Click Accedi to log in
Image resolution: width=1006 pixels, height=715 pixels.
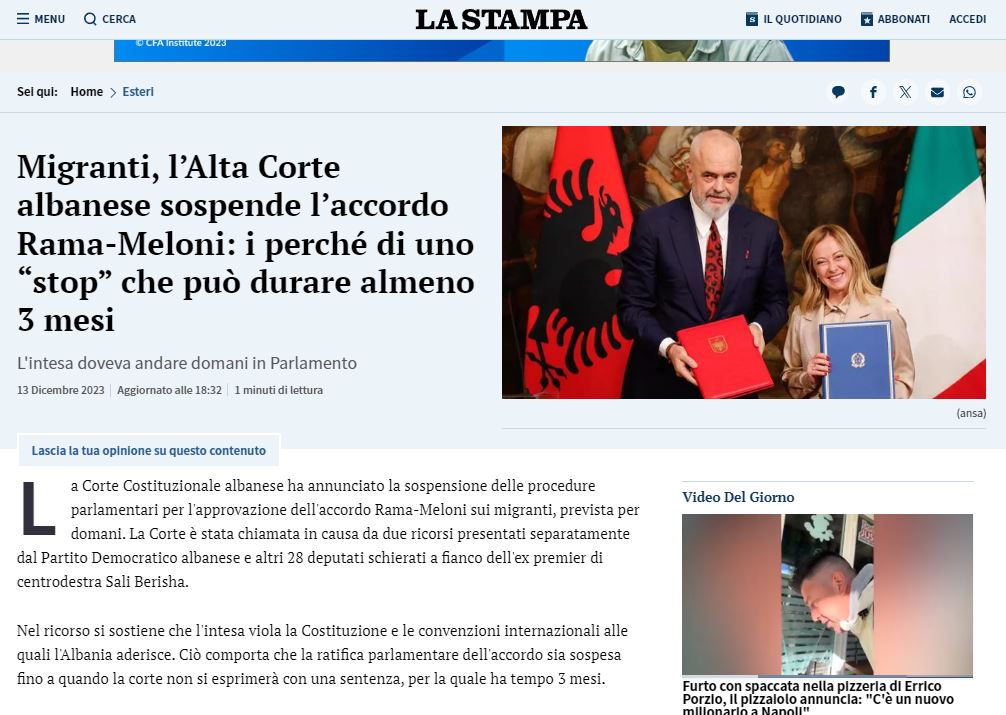coord(967,19)
